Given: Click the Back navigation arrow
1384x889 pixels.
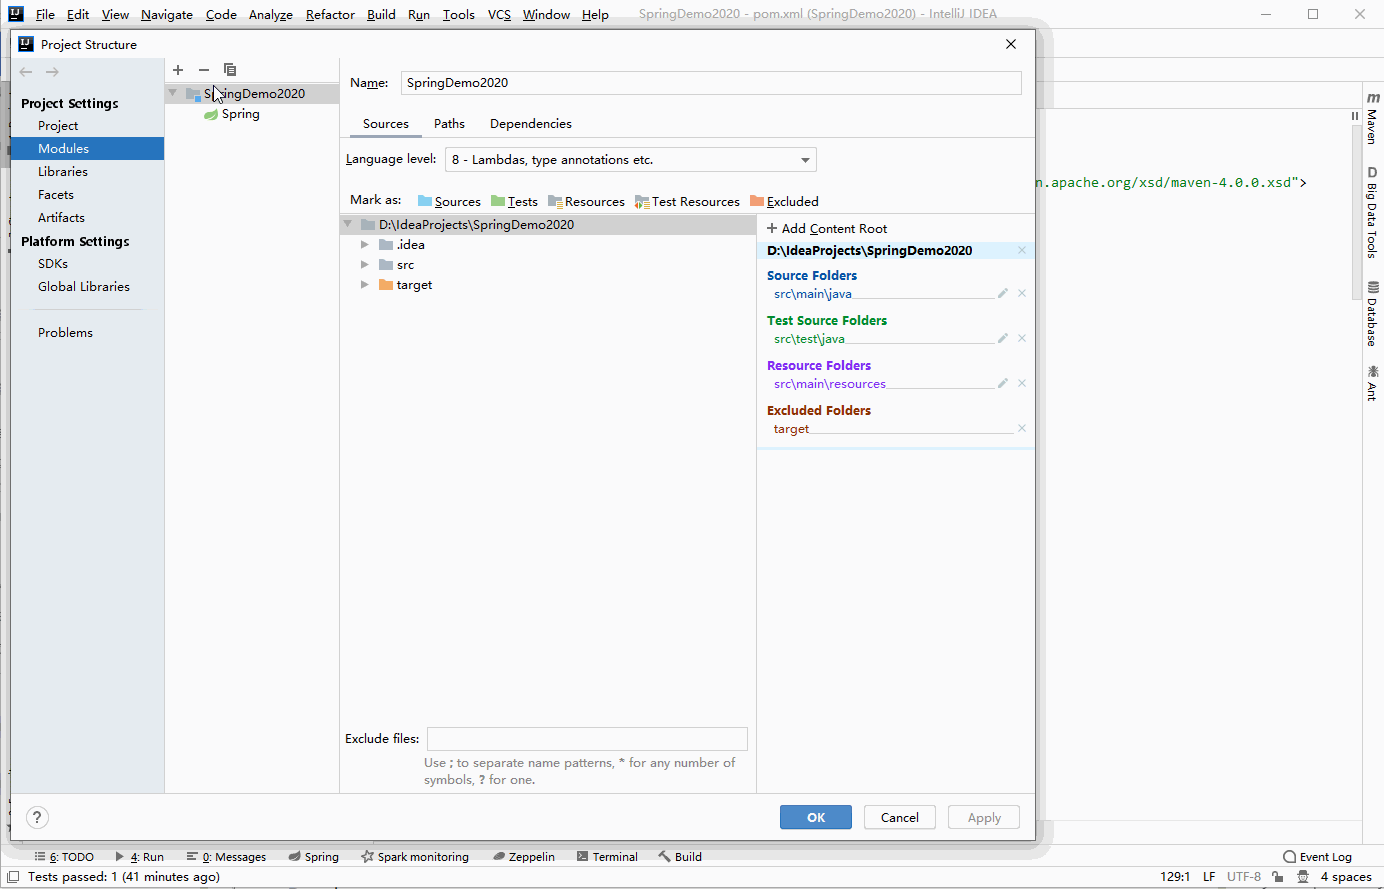Looking at the screenshot, I should [x=26, y=72].
